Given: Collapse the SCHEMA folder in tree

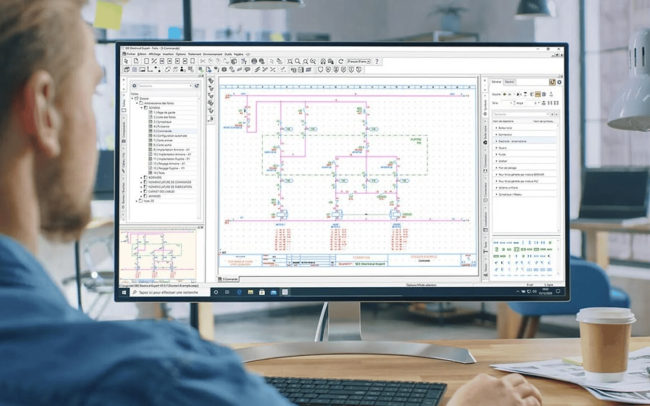Looking at the screenshot, I should [x=143, y=107].
